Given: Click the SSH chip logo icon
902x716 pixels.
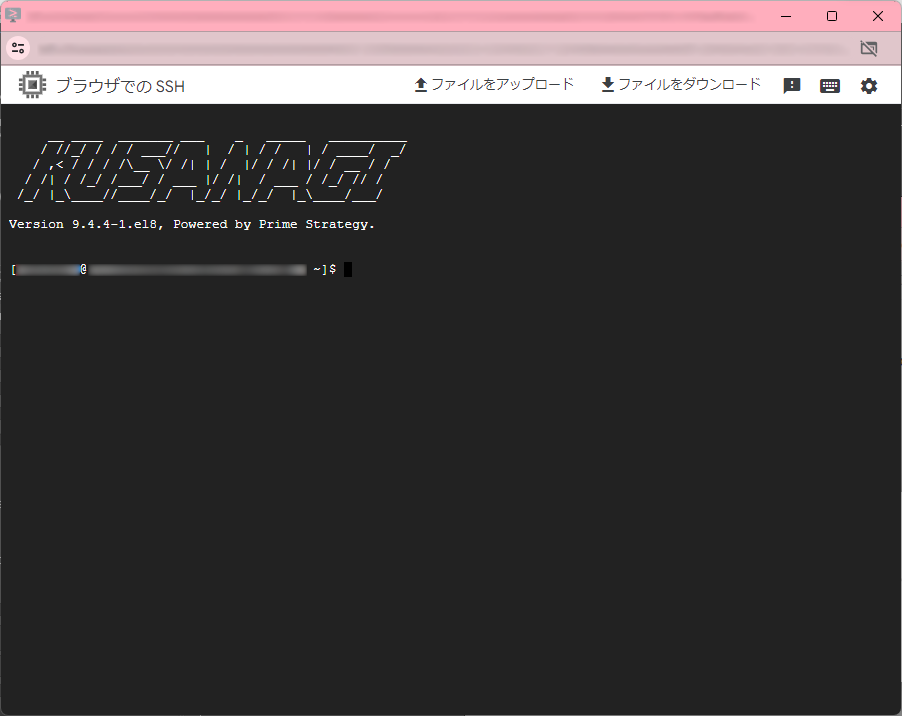Looking at the screenshot, I should point(32,85).
